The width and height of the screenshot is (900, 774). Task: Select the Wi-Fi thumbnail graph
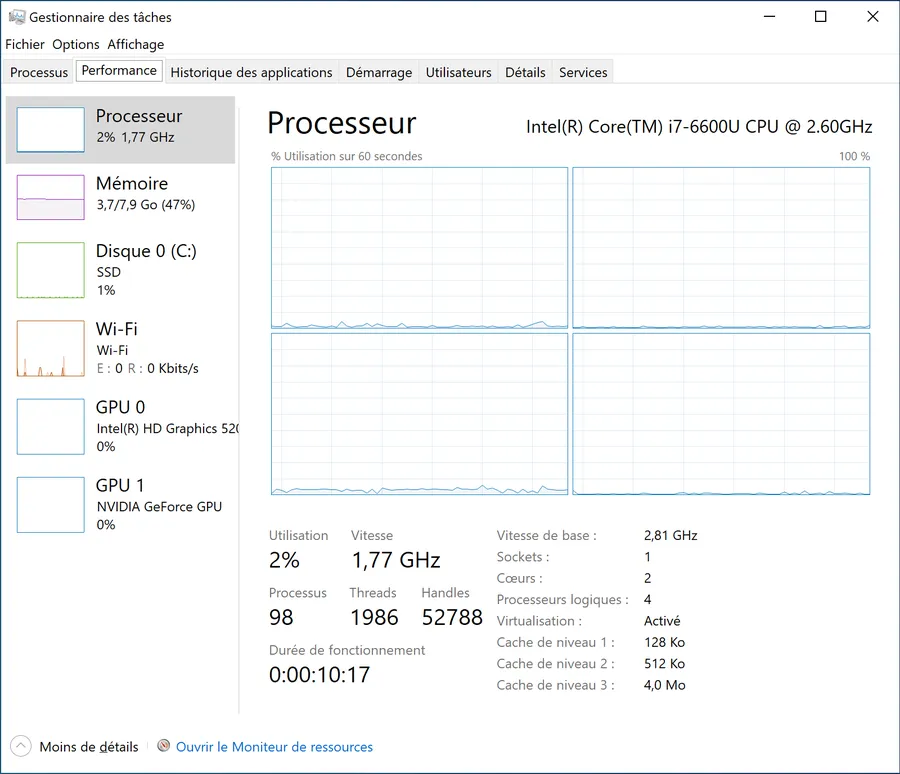click(x=51, y=348)
